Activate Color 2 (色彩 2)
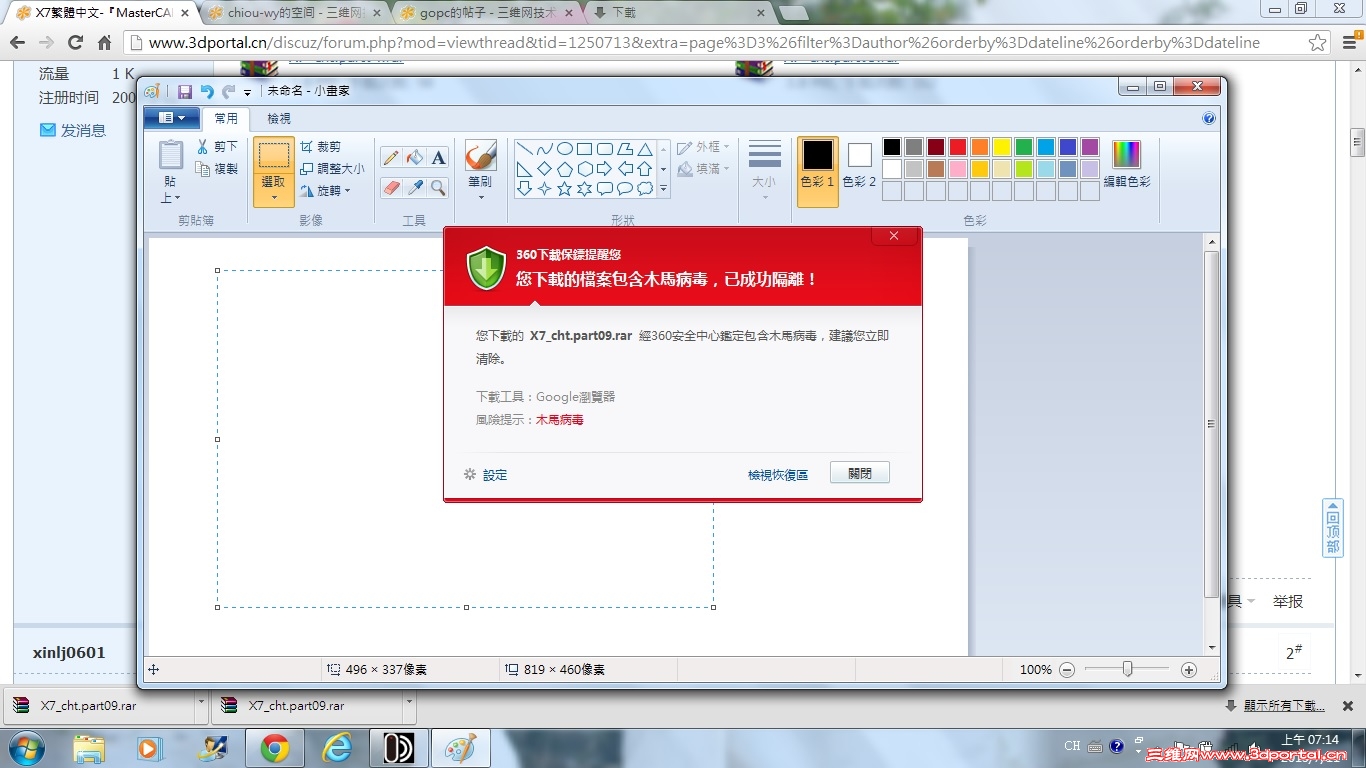The height and width of the screenshot is (768, 1366). (x=859, y=165)
